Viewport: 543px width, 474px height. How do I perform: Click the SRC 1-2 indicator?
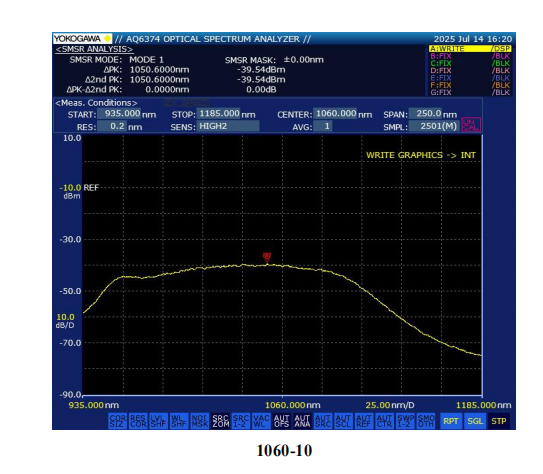coord(241,421)
